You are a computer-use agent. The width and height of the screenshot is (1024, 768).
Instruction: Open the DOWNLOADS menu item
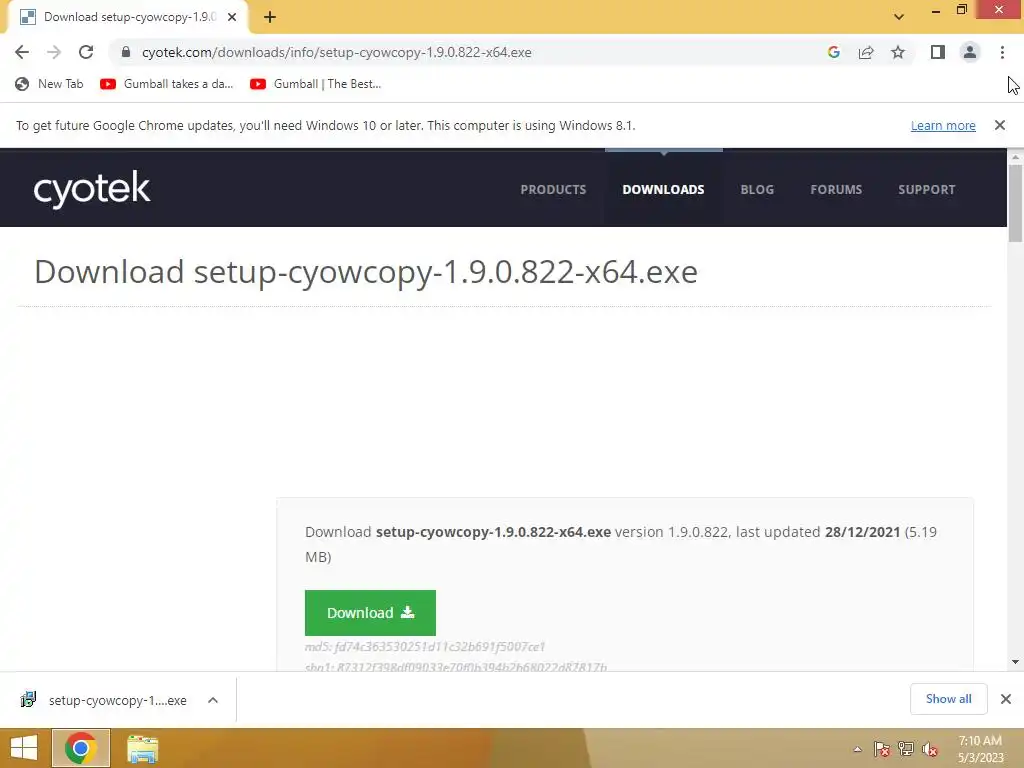(x=663, y=189)
